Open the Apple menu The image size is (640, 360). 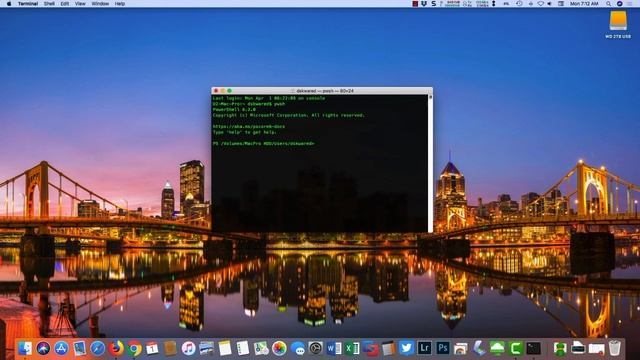tap(9, 4)
